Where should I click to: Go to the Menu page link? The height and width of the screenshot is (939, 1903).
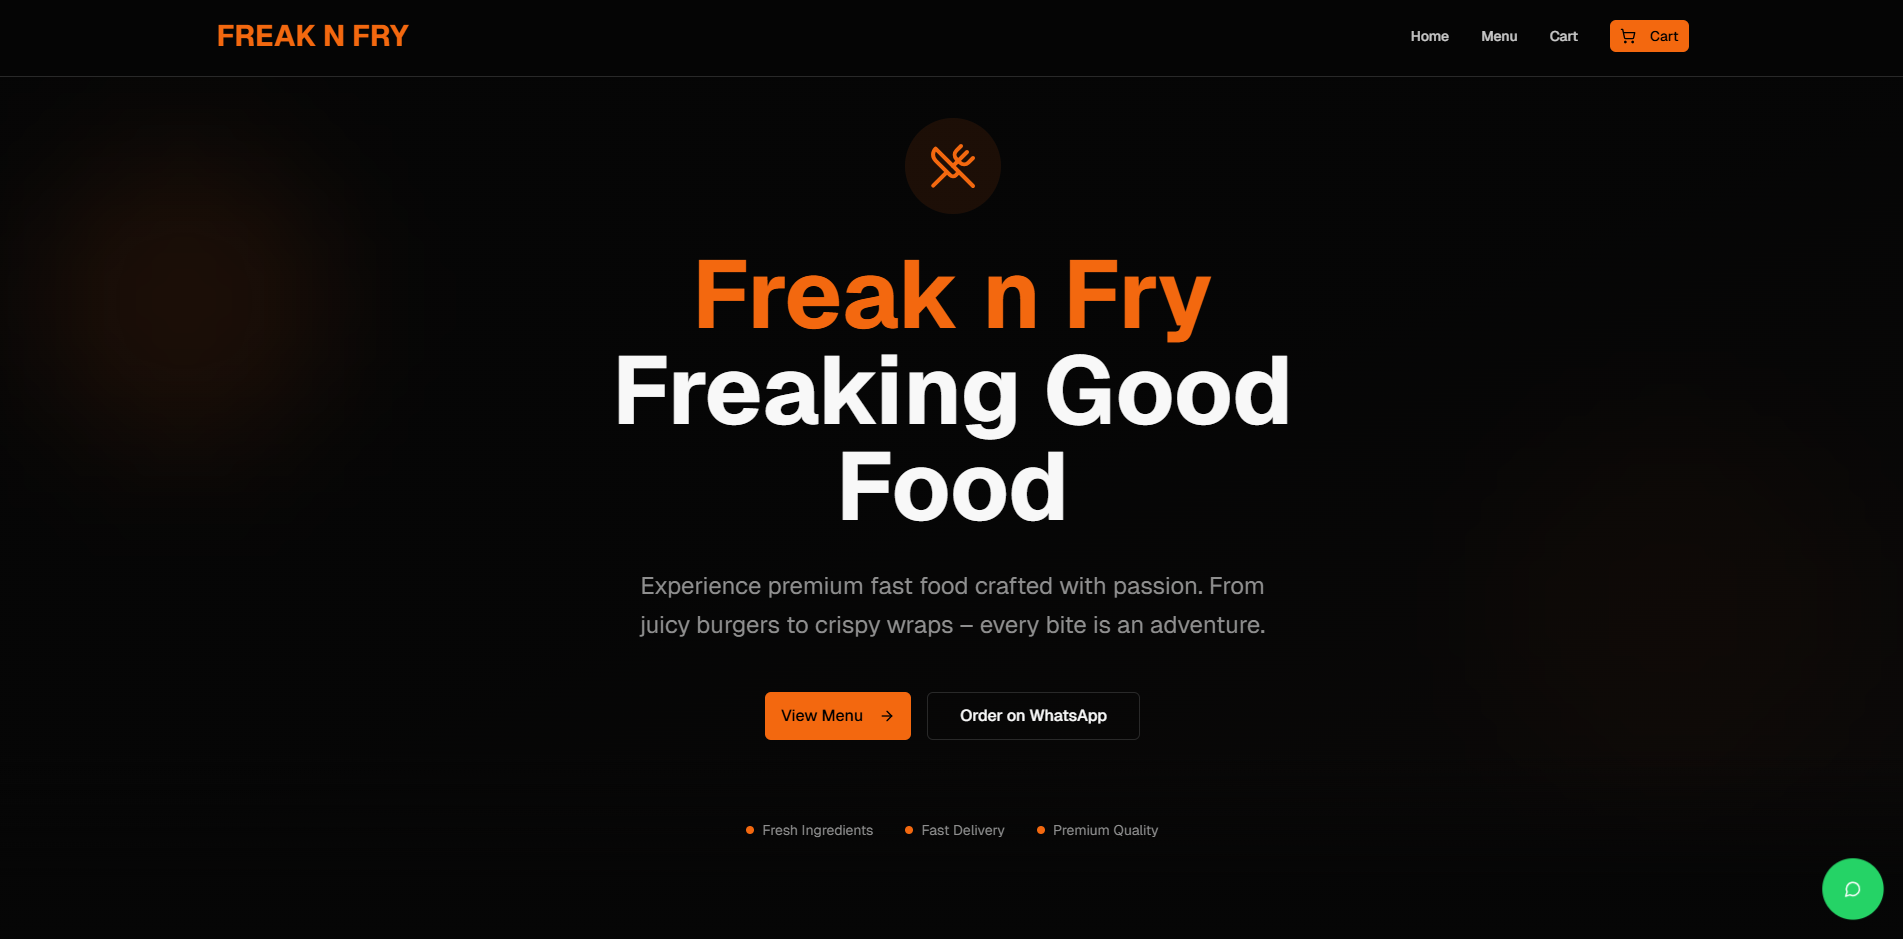pyautogui.click(x=1499, y=36)
